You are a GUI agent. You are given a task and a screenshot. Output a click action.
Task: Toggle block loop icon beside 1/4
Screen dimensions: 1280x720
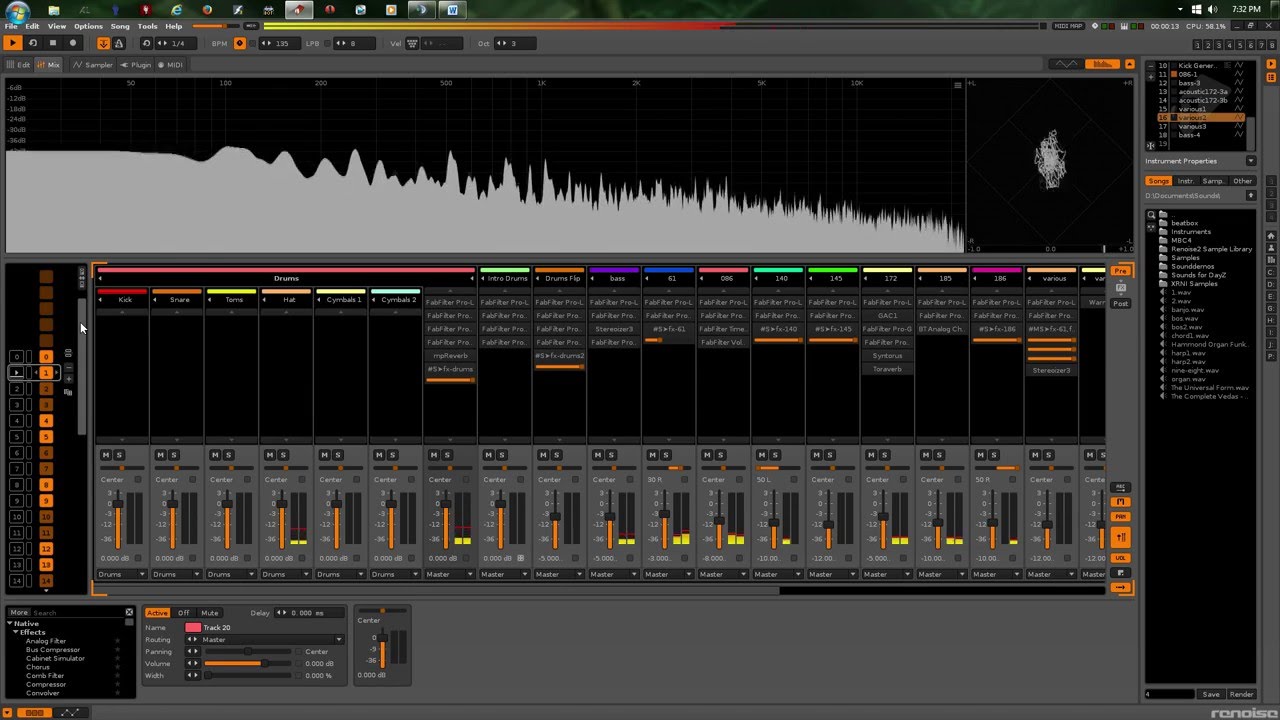point(147,43)
